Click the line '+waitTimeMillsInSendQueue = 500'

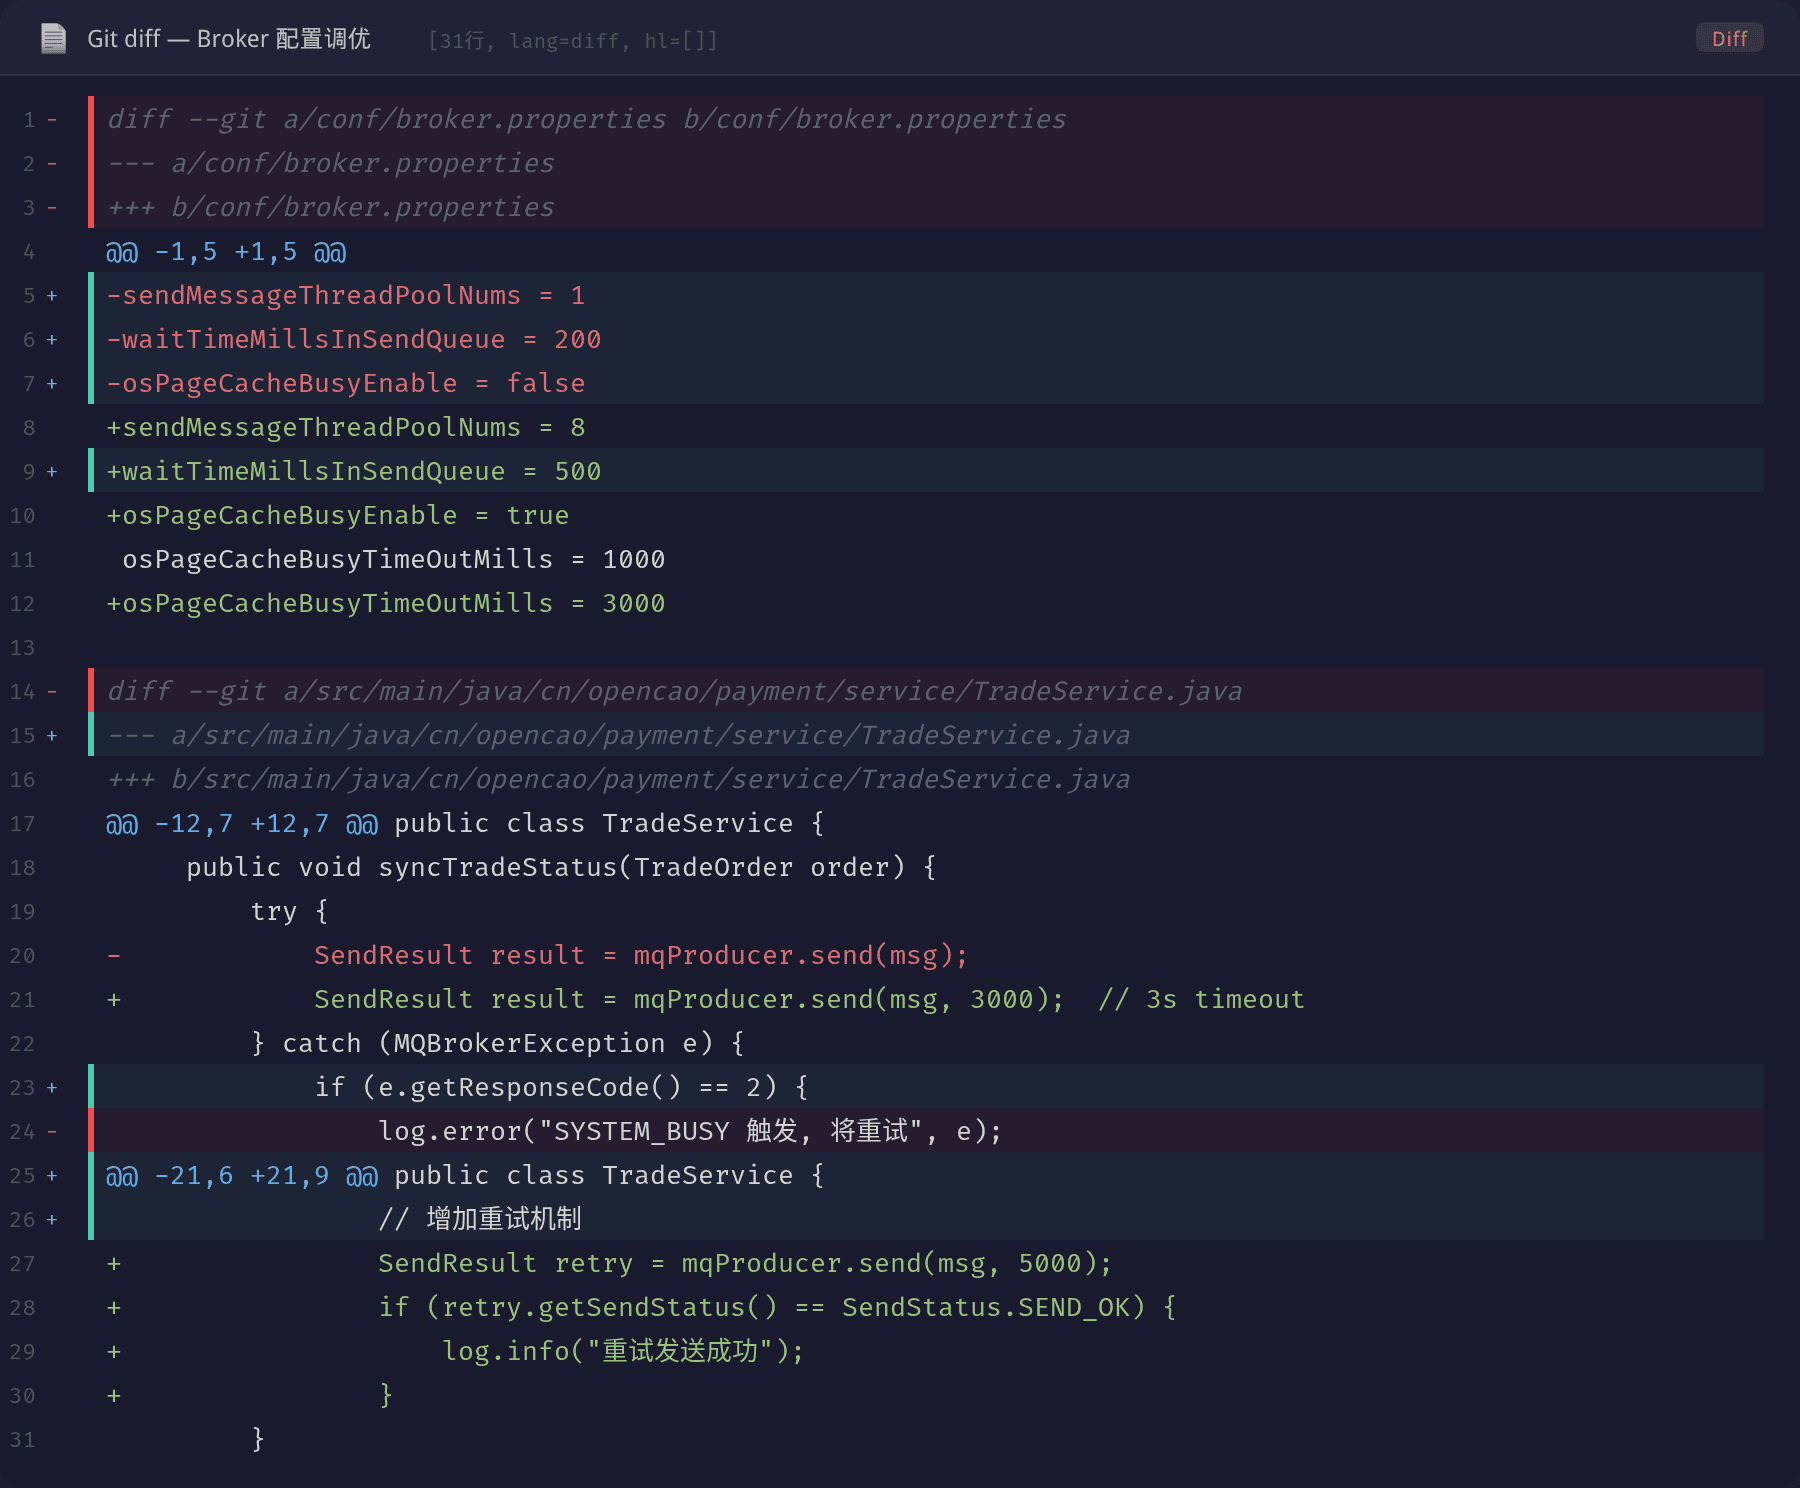pyautogui.click(x=354, y=471)
